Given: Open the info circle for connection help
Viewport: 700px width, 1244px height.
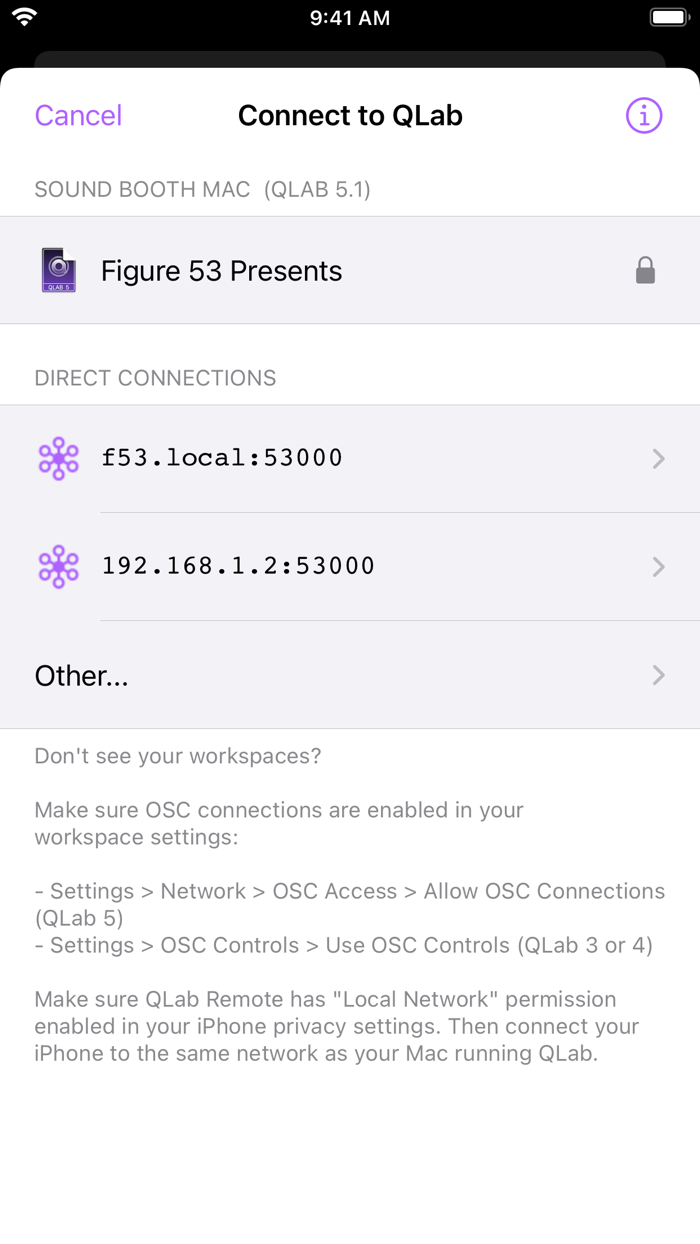Looking at the screenshot, I should (643, 115).
